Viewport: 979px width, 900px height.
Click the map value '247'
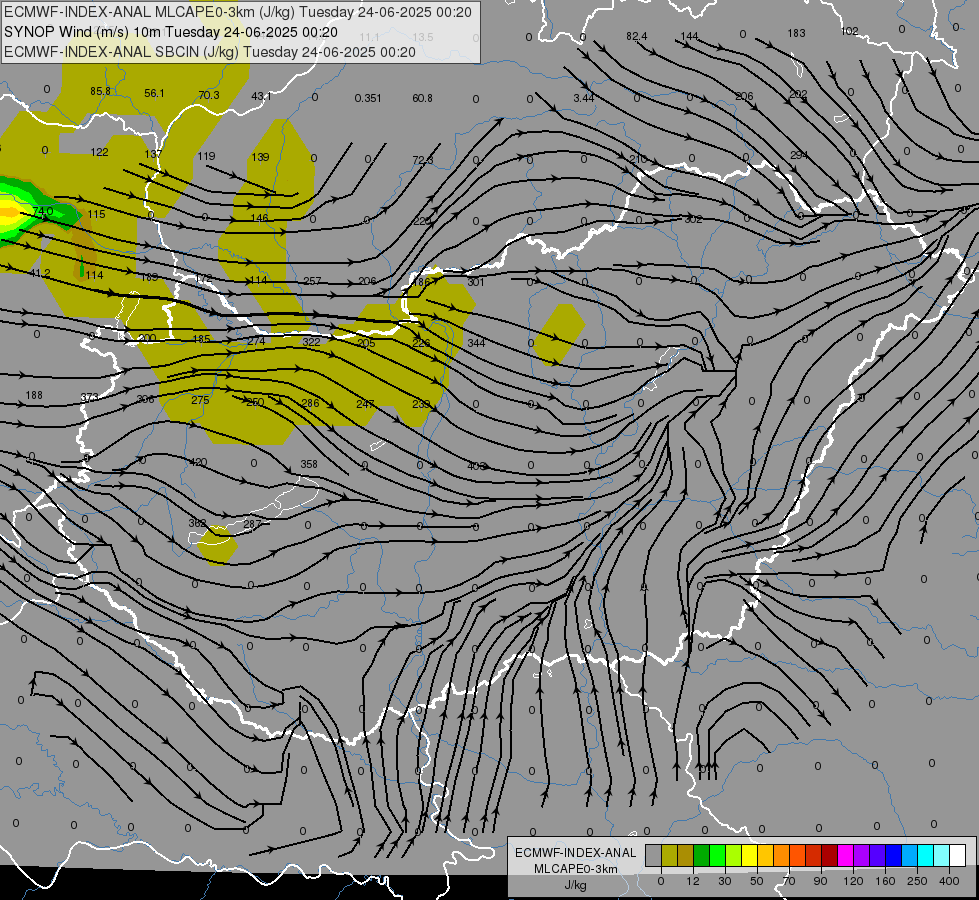tap(365, 404)
